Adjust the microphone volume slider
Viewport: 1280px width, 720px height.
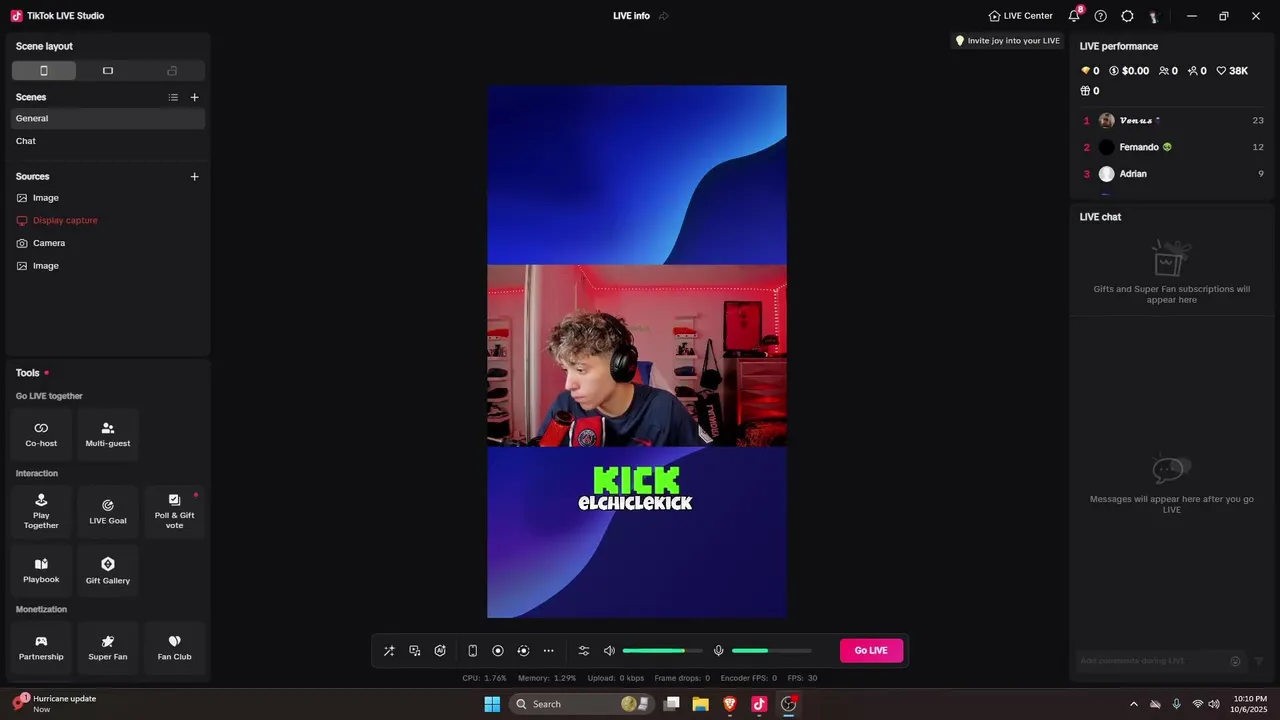pyautogui.click(x=771, y=651)
